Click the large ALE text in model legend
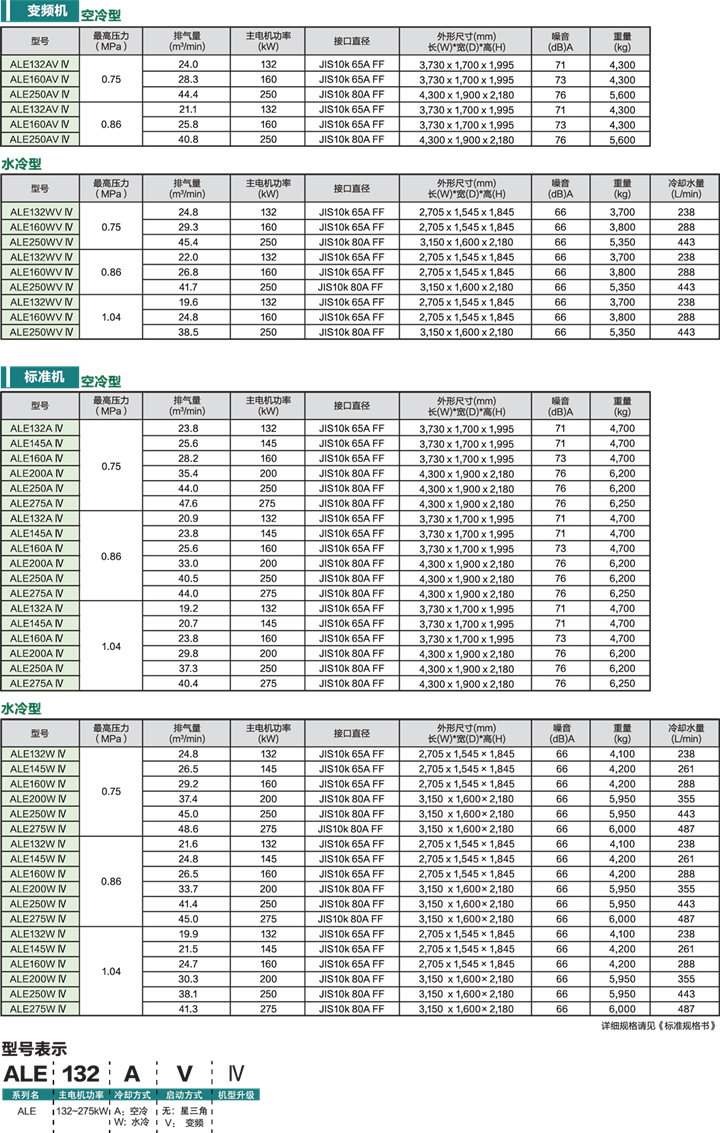Viewport: 720px width, 1133px height. pos(26,1074)
